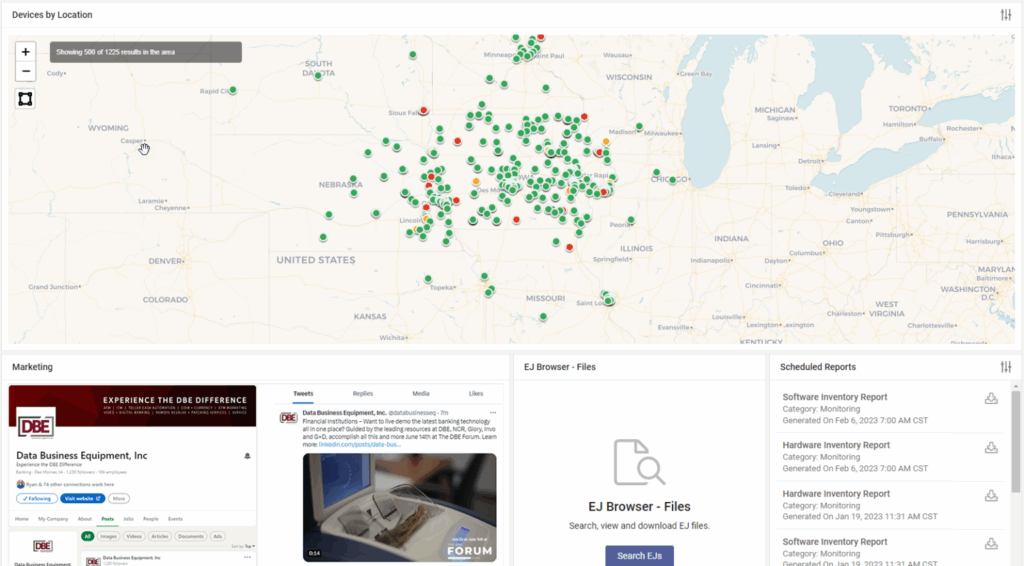Click 'Showing 500 of 1225 results' banner
Image resolution: width=1024 pixels, height=566 pixels.
[146, 52]
